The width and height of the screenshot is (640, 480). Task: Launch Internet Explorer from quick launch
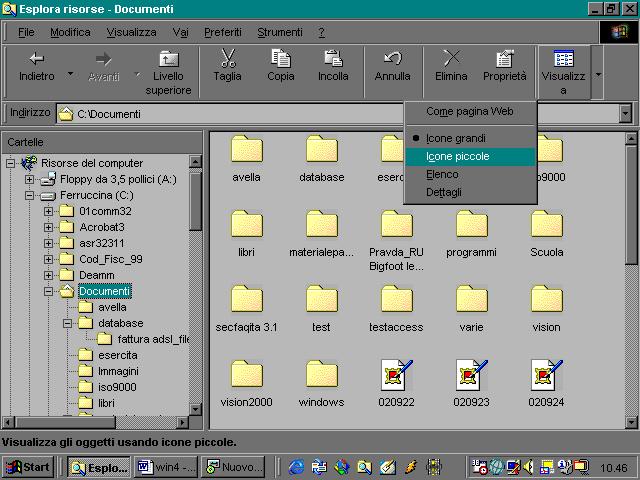click(297, 467)
